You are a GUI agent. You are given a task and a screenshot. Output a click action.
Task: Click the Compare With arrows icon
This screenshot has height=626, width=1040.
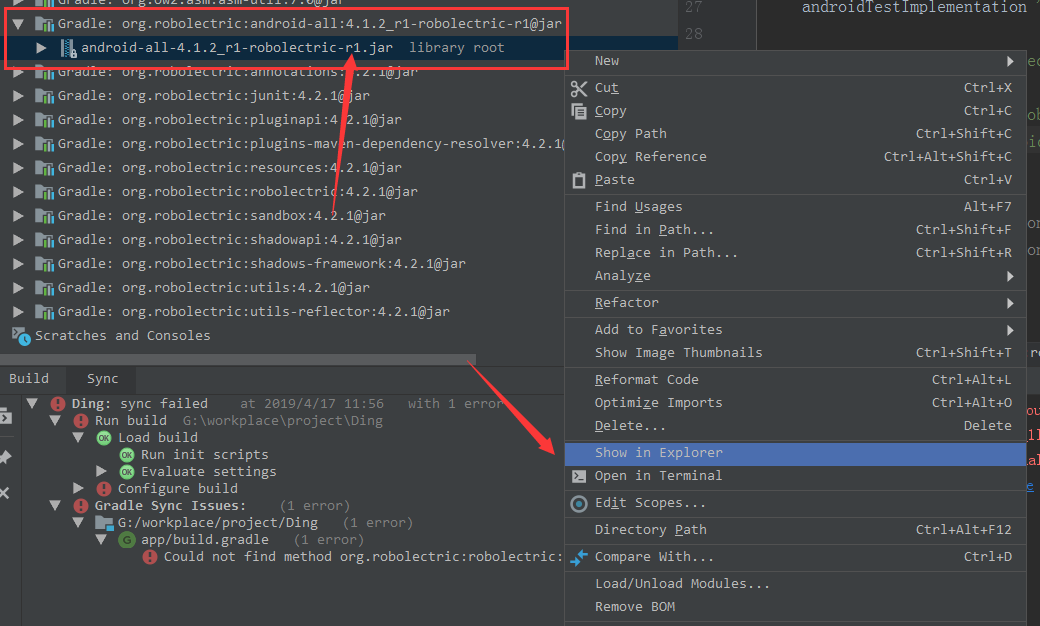click(579, 558)
